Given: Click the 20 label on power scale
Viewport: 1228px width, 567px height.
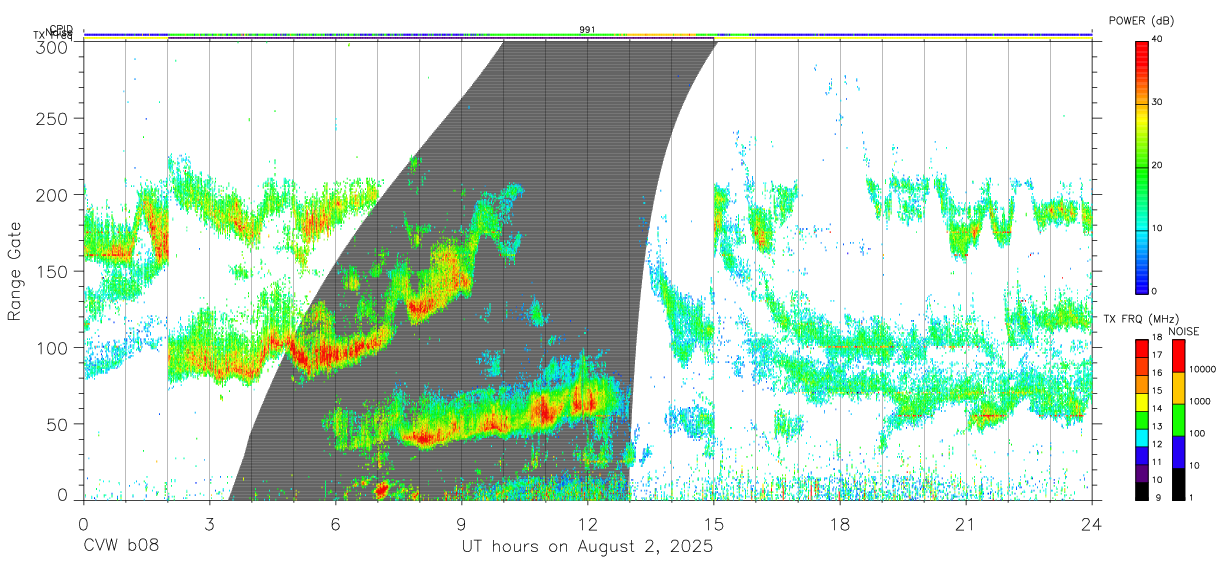Looking at the screenshot, I should [1159, 165].
